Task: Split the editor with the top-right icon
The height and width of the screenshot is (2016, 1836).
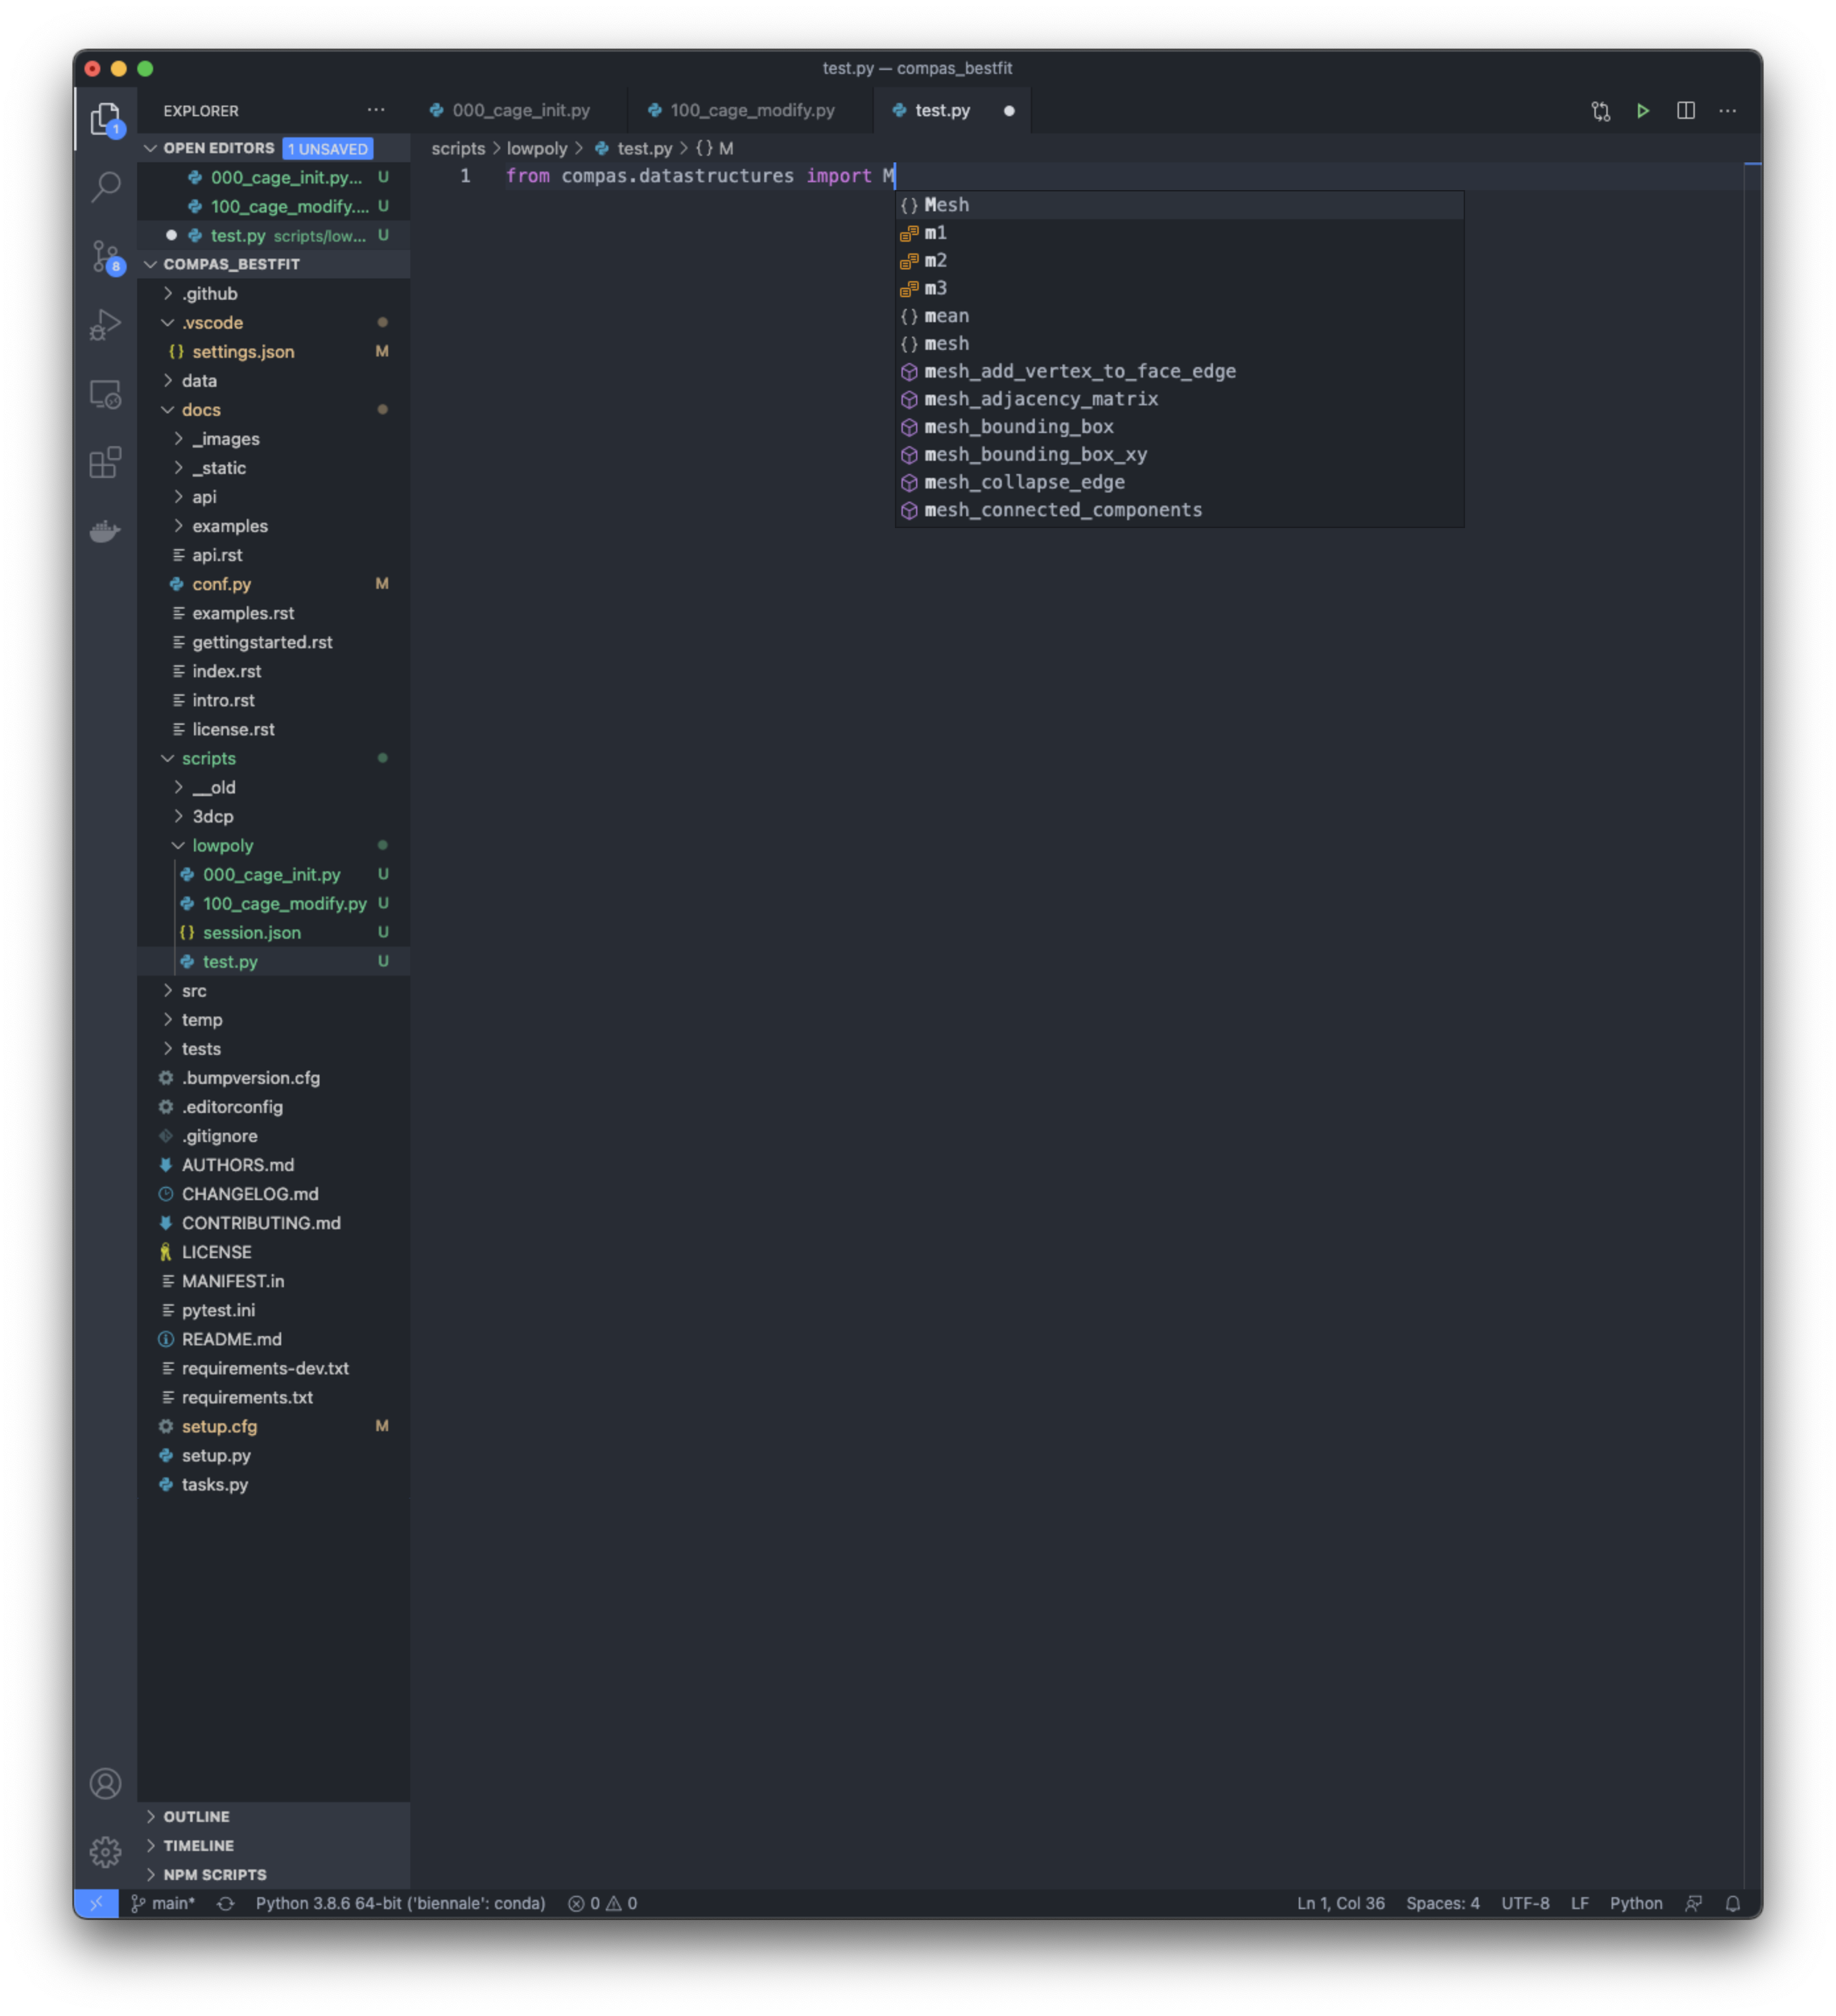Action: tap(1686, 110)
